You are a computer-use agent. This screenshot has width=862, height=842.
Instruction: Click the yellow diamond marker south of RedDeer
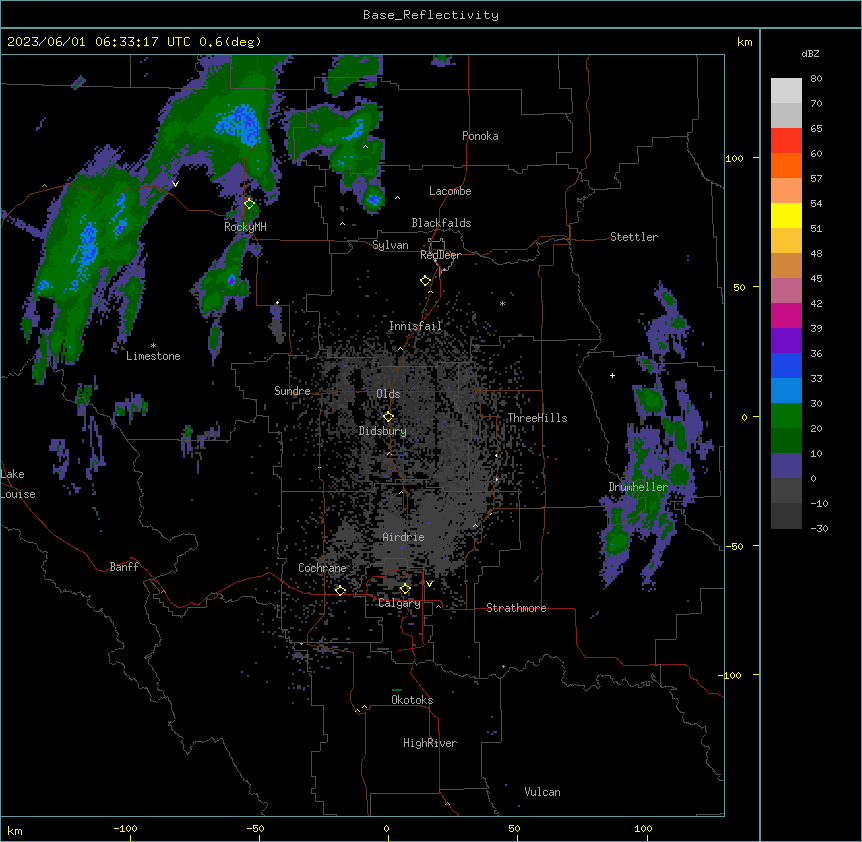point(425,281)
